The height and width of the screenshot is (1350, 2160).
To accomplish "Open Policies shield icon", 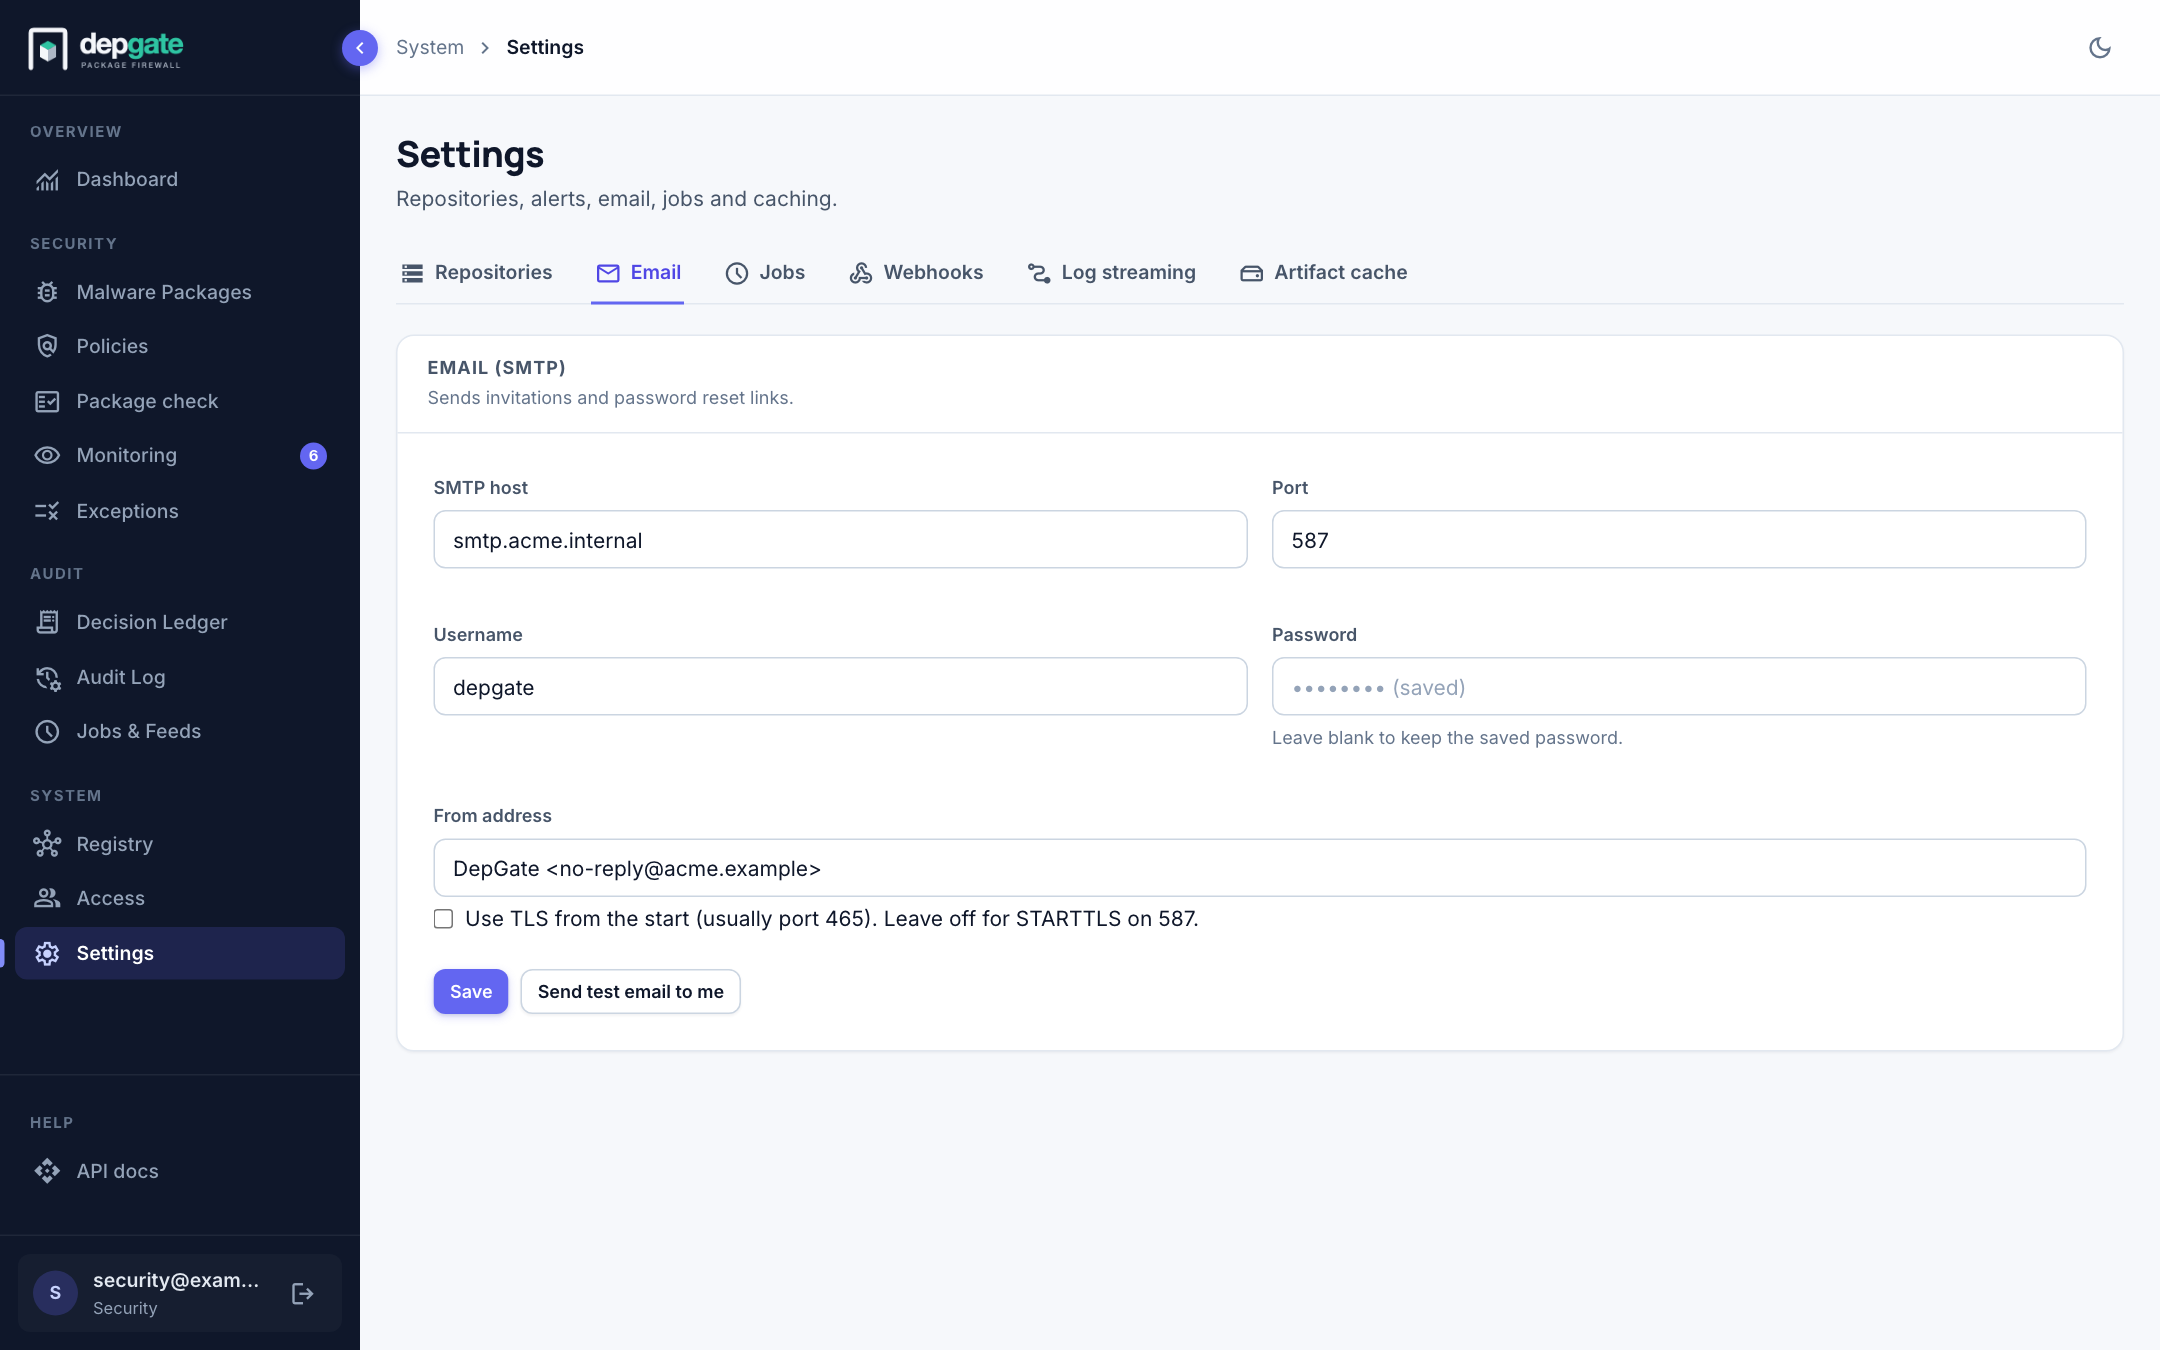I will click(47, 346).
